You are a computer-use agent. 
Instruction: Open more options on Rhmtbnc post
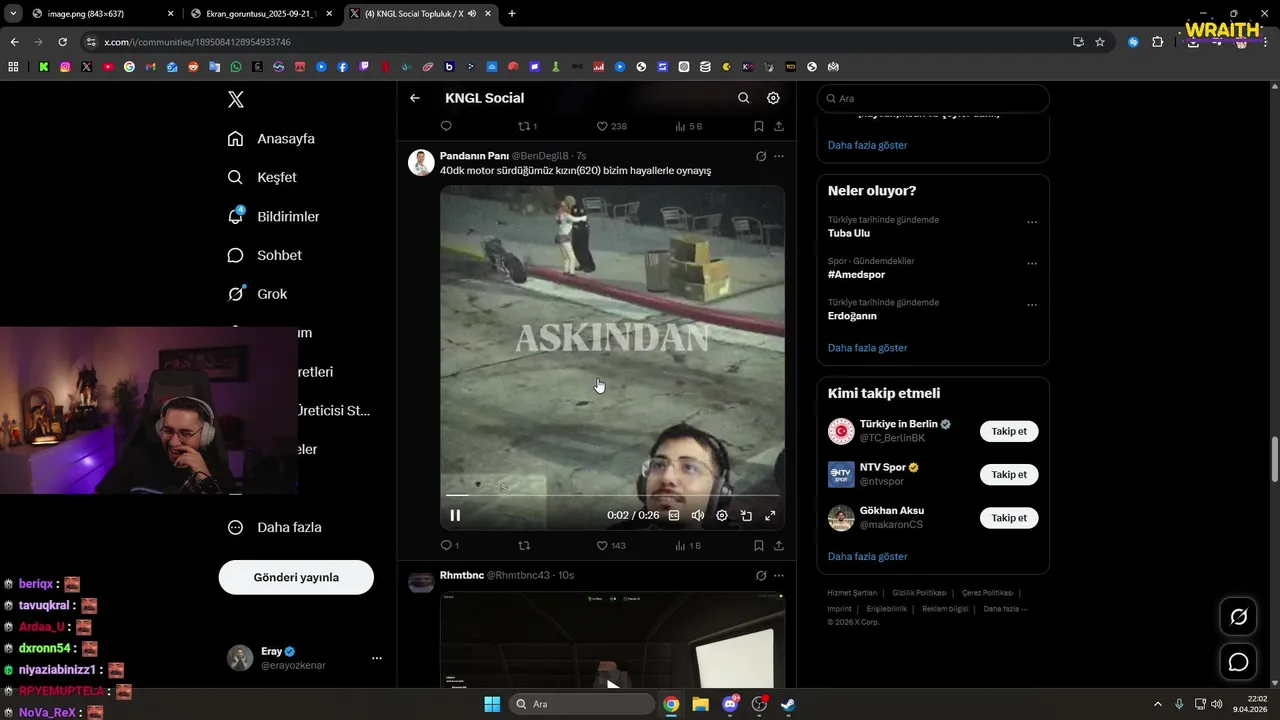click(x=779, y=575)
